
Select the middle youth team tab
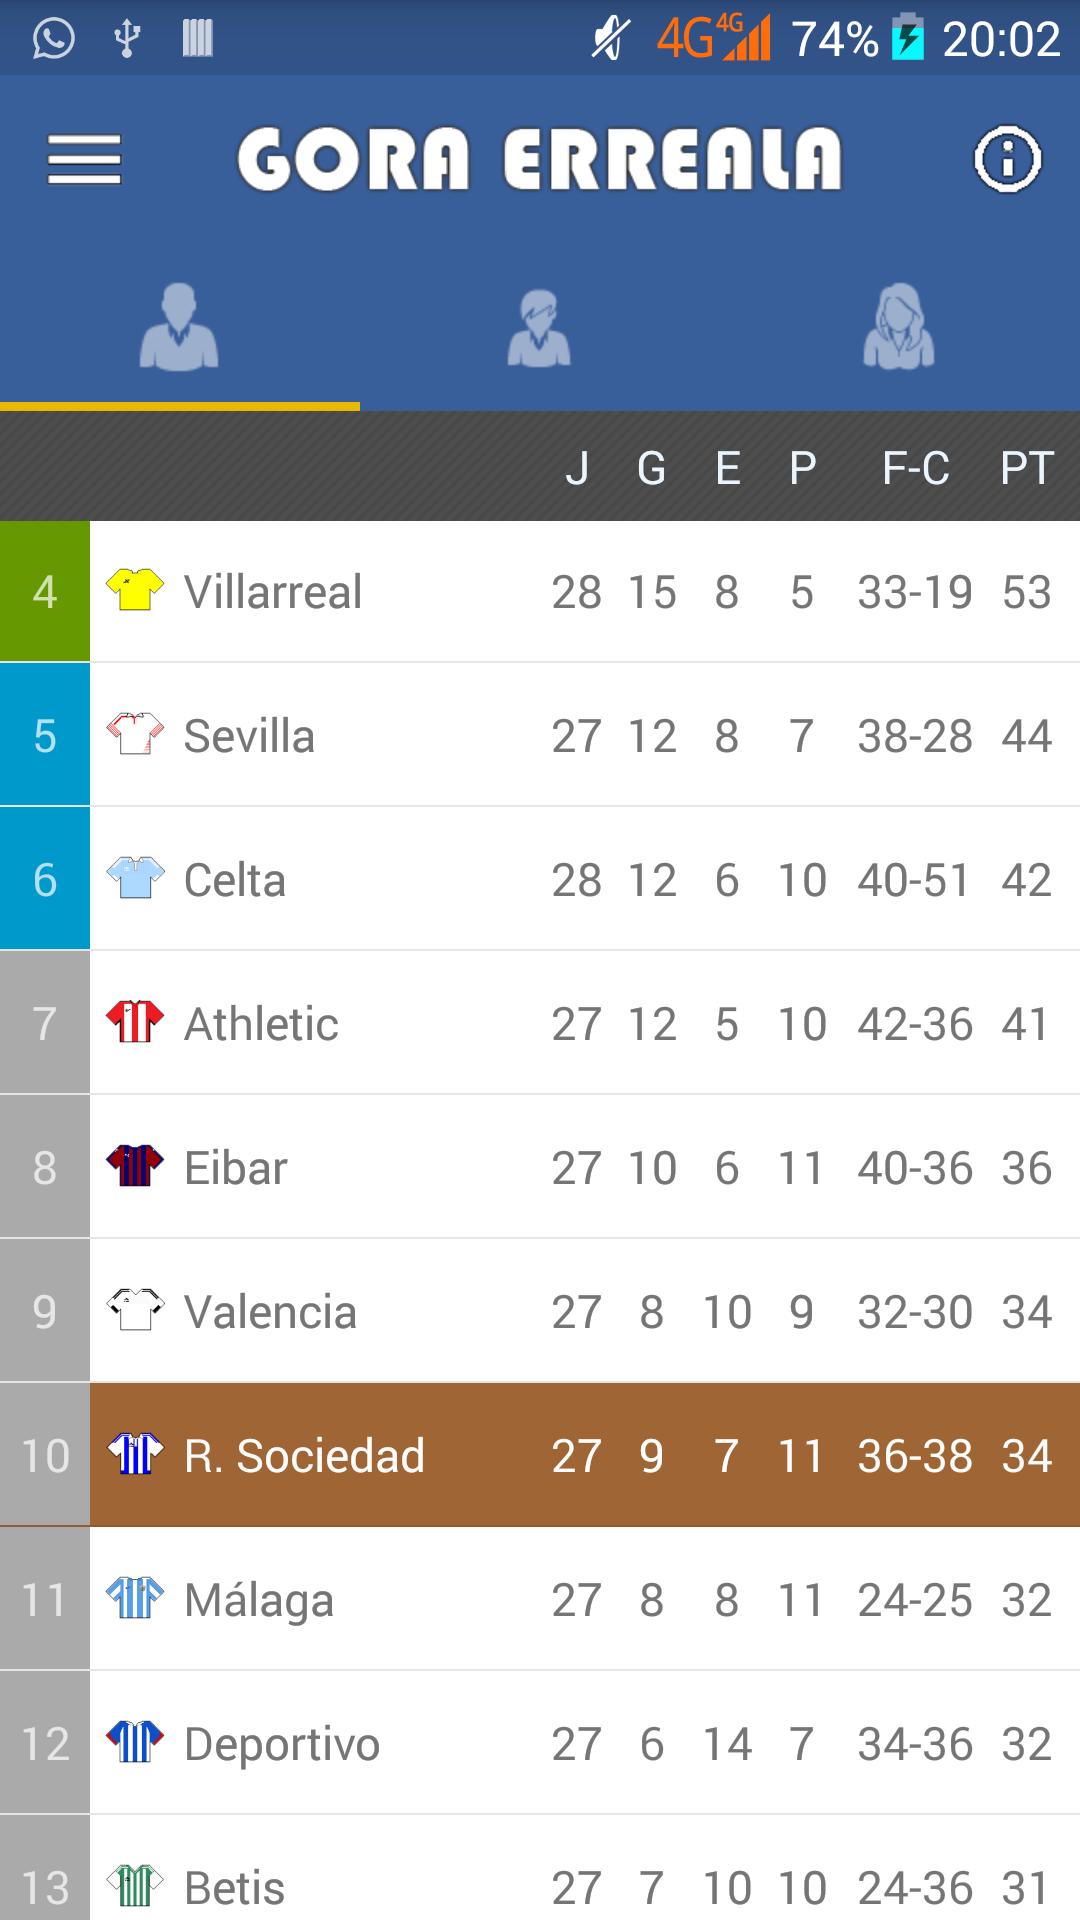[539, 328]
